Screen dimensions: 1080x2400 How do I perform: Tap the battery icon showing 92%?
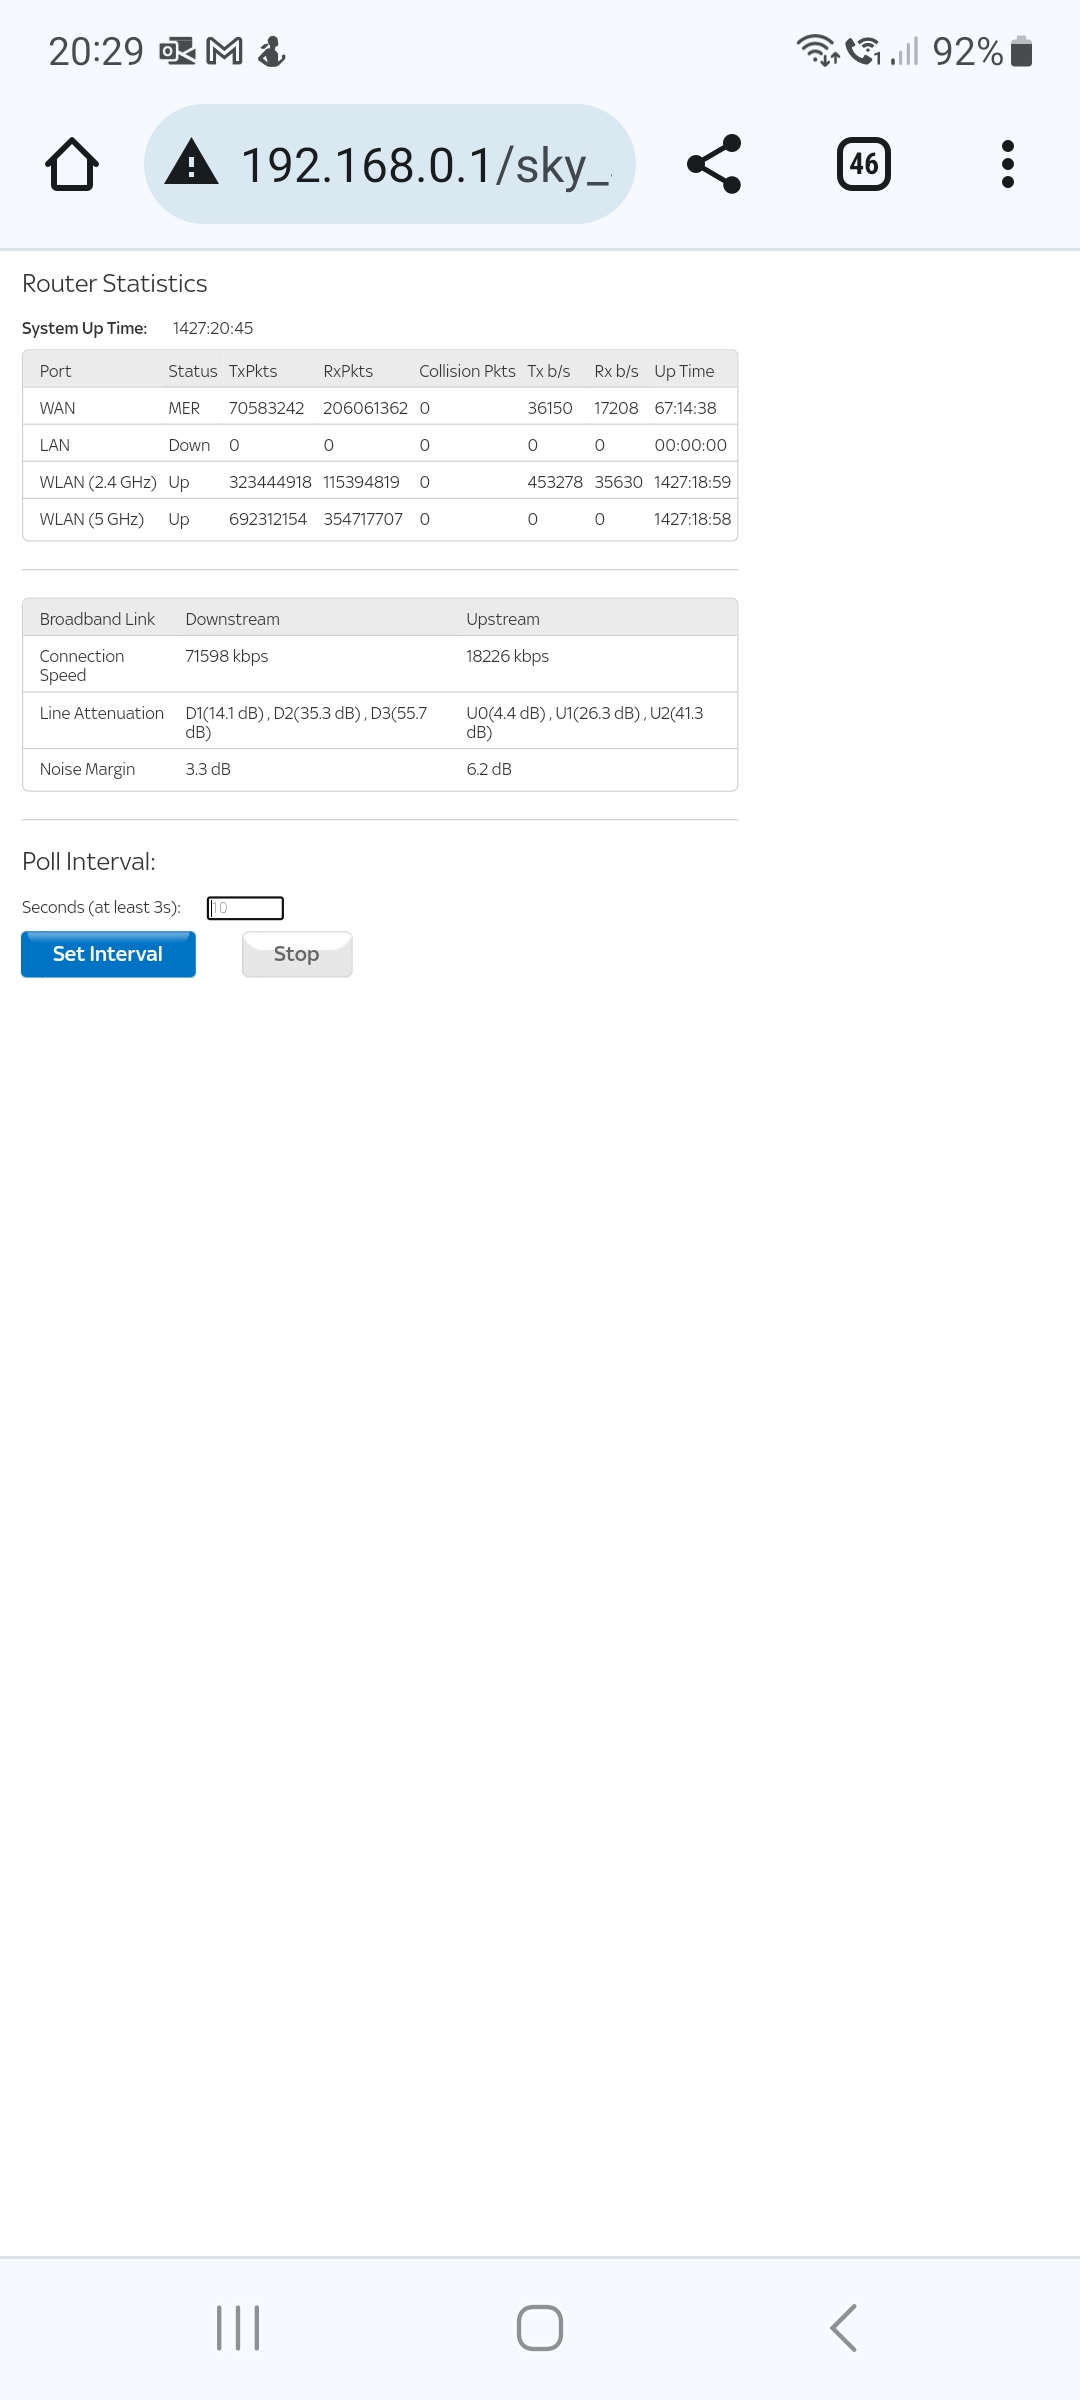click(x=1021, y=51)
